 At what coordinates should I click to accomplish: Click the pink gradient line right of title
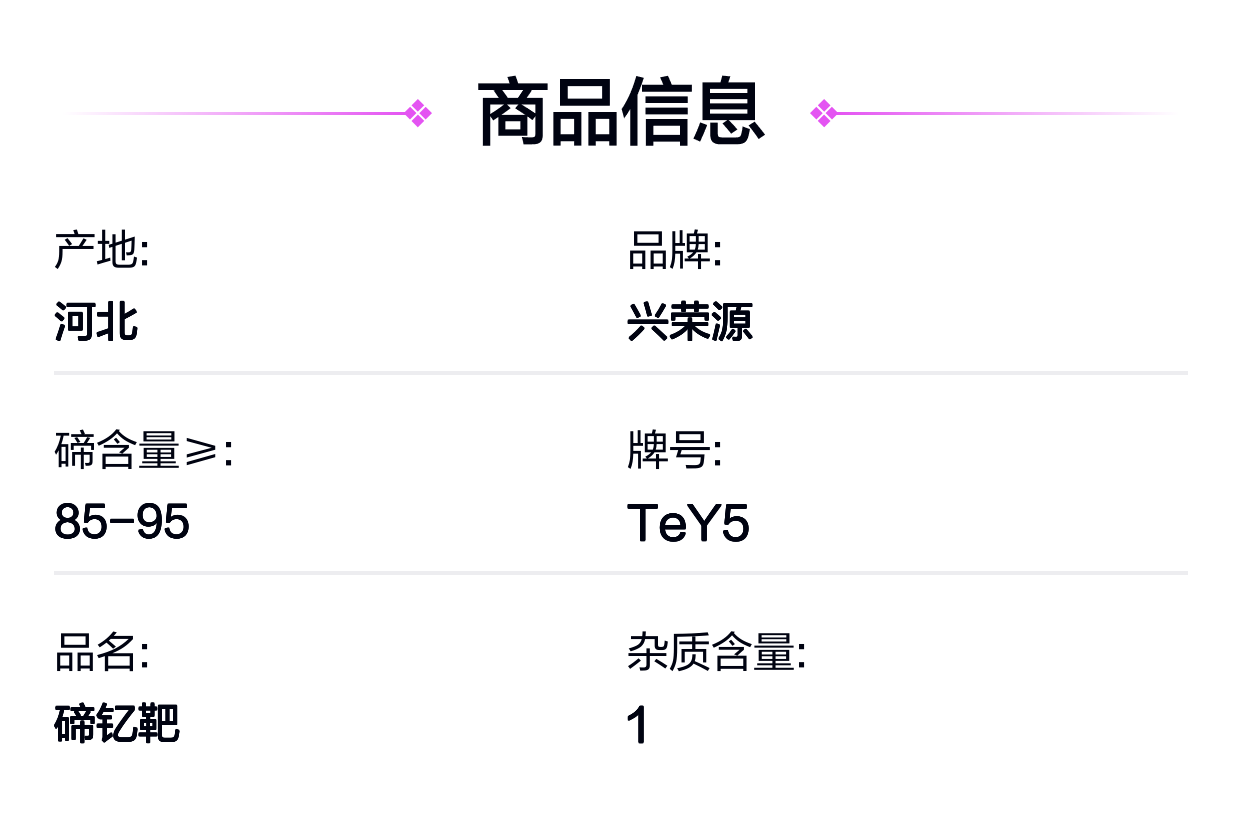(1000, 113)
